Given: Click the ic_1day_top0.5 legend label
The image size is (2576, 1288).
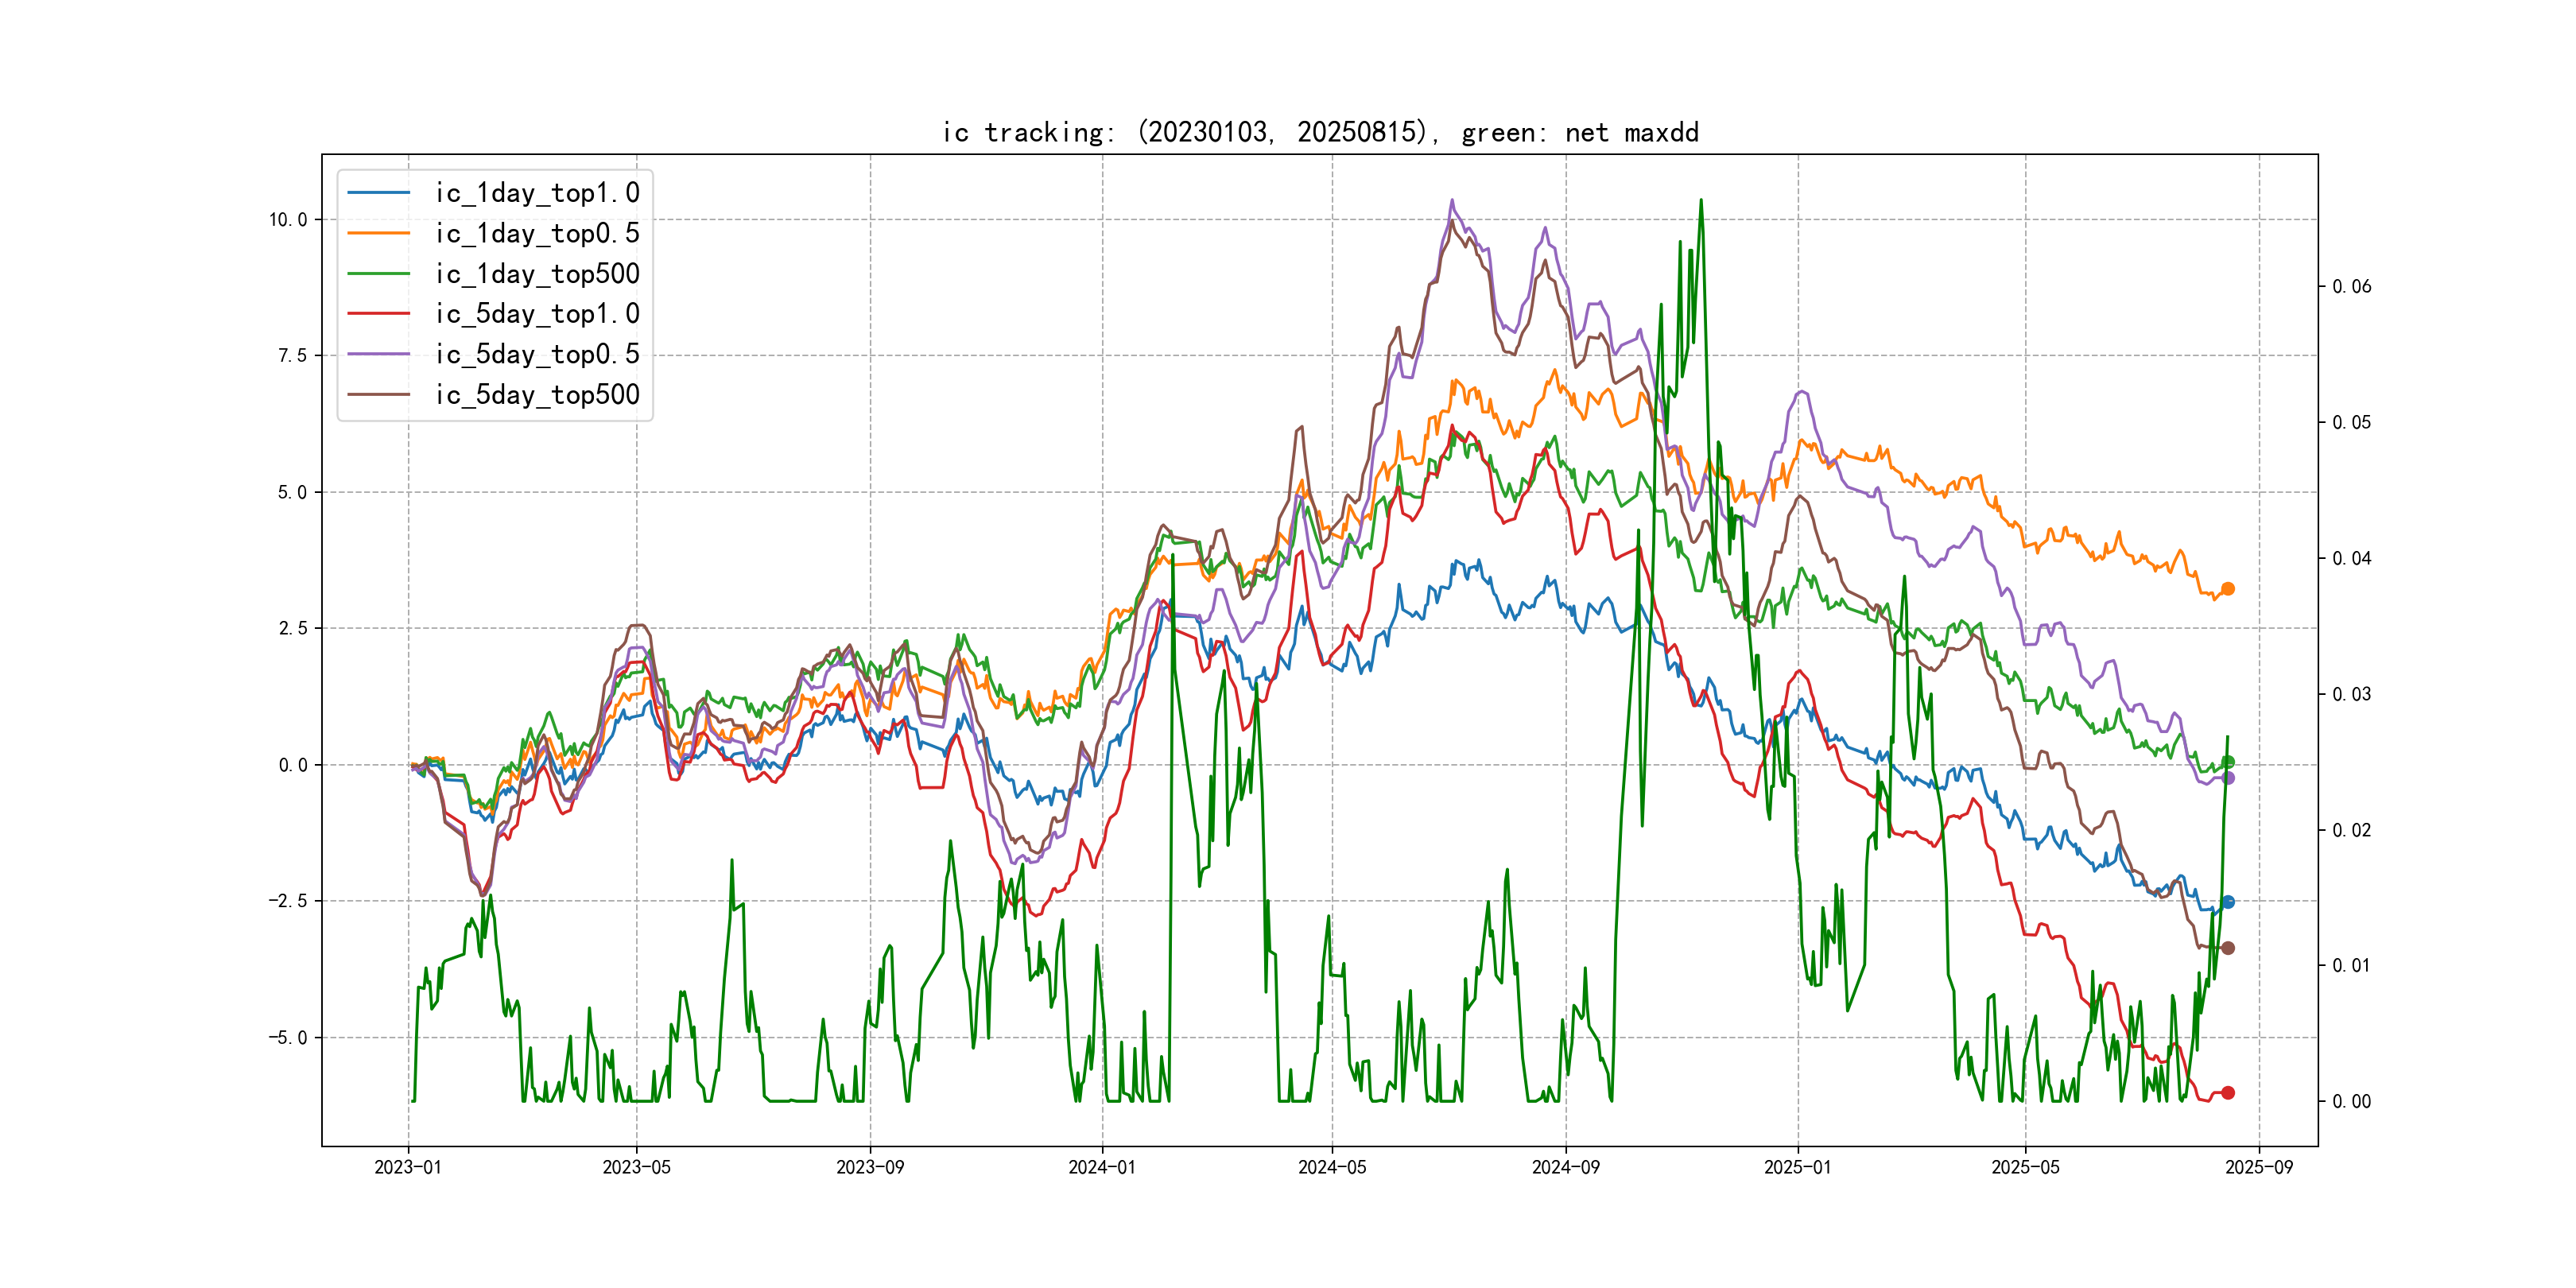Looking at the screenshot, I should 537,233.
